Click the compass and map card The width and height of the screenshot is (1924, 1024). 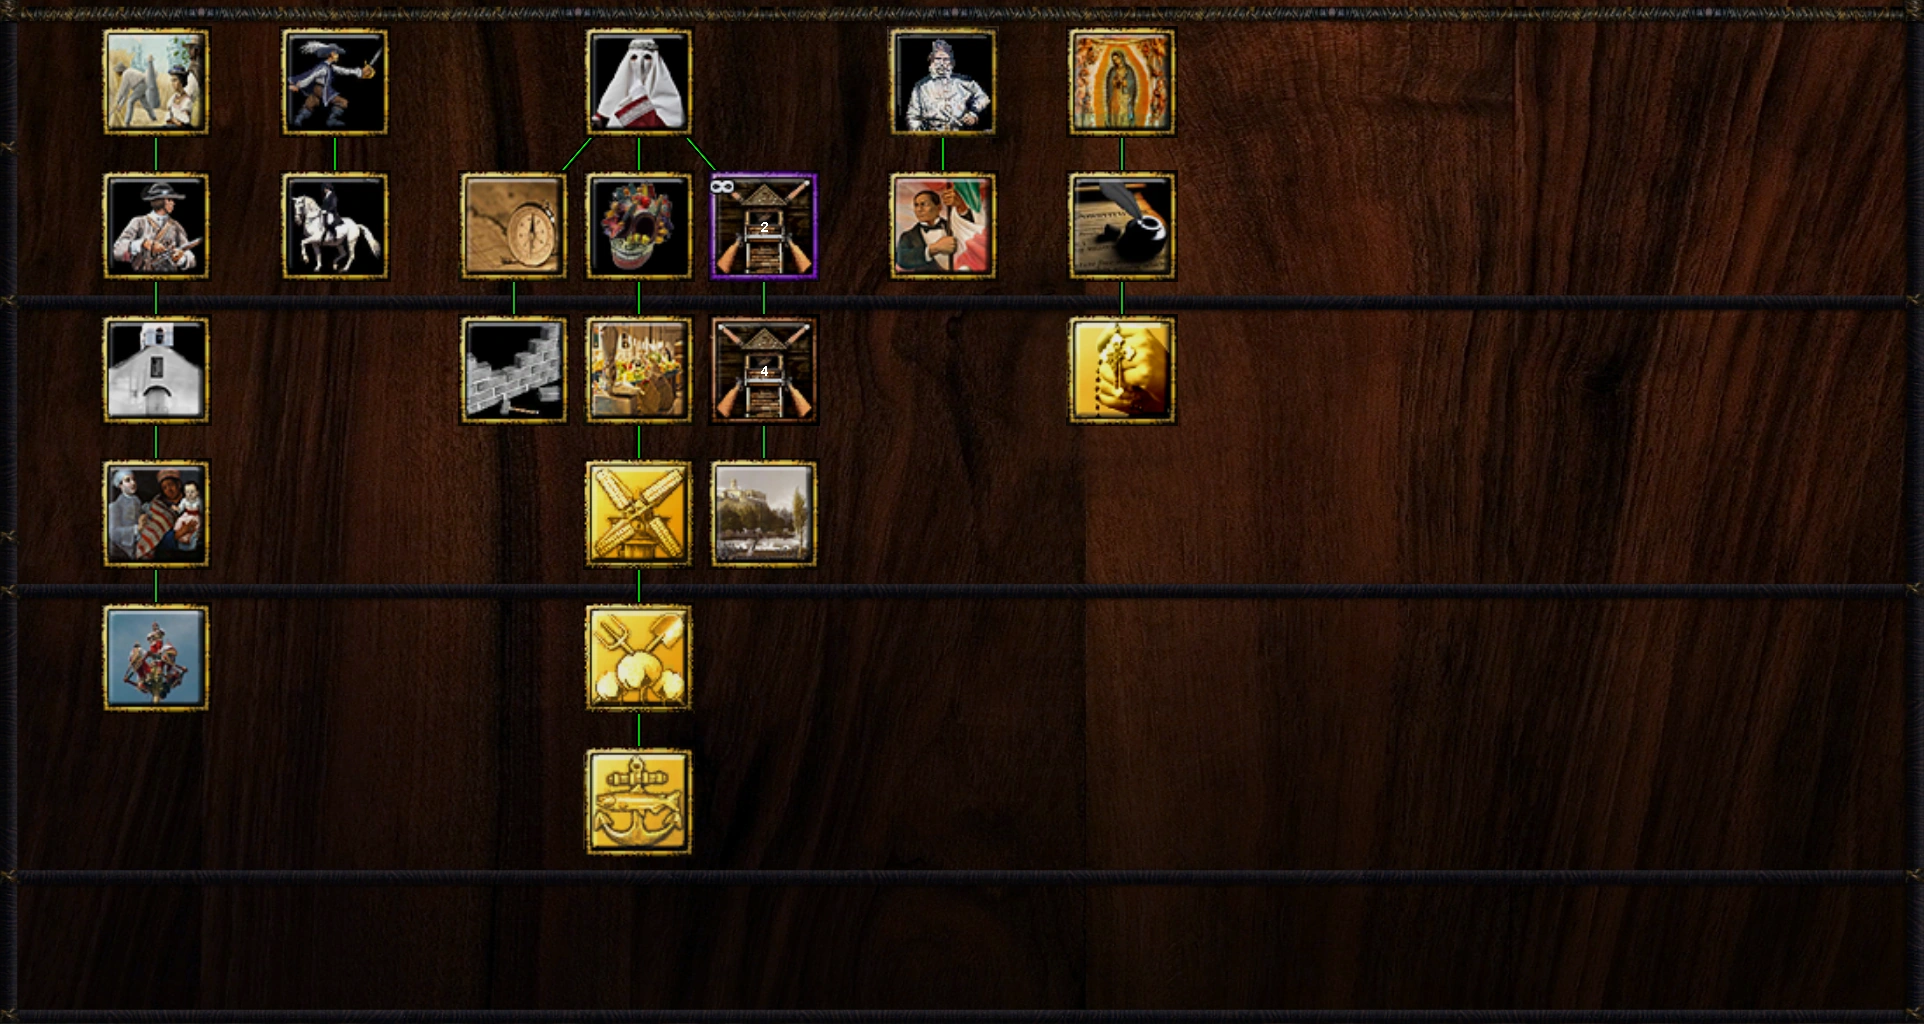tap(514, 226)
